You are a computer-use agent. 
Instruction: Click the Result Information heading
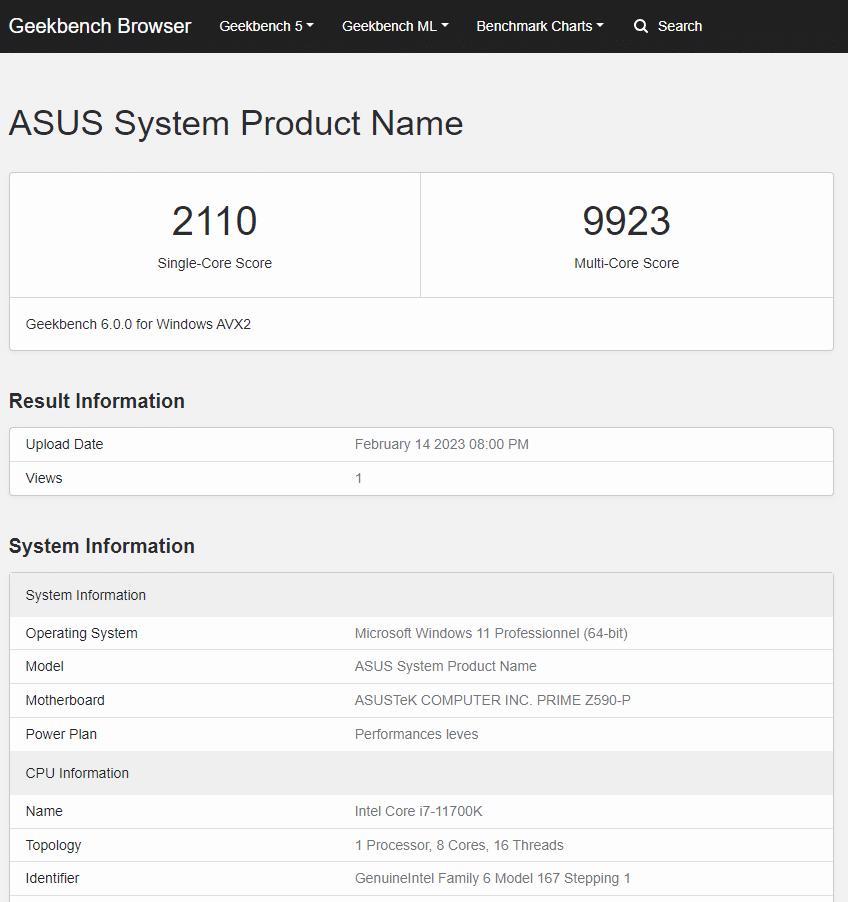tap(97, 401)
